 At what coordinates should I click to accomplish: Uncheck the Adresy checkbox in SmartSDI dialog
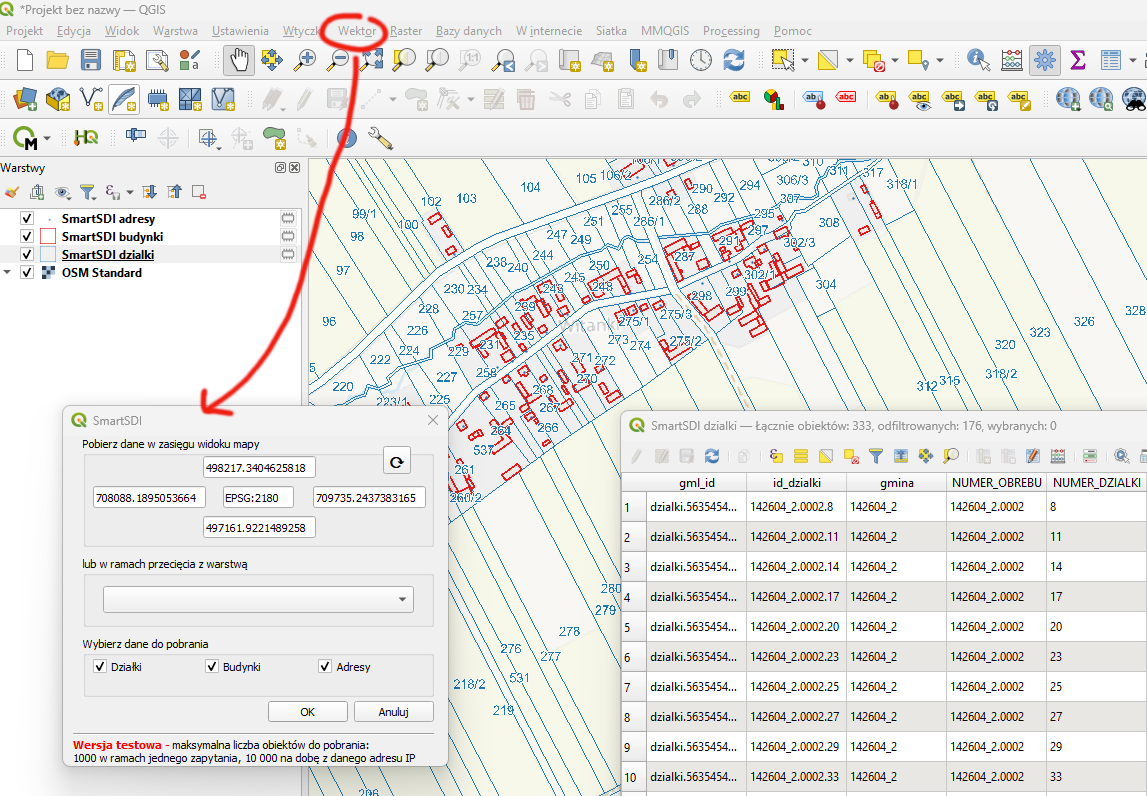pyautogui.click(x=326, y=667)
